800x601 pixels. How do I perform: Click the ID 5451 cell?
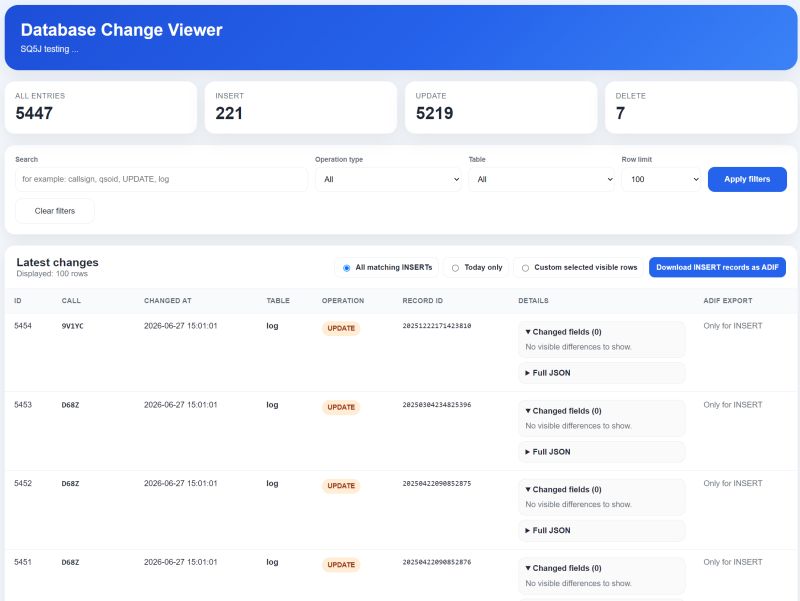click(23, 562)
